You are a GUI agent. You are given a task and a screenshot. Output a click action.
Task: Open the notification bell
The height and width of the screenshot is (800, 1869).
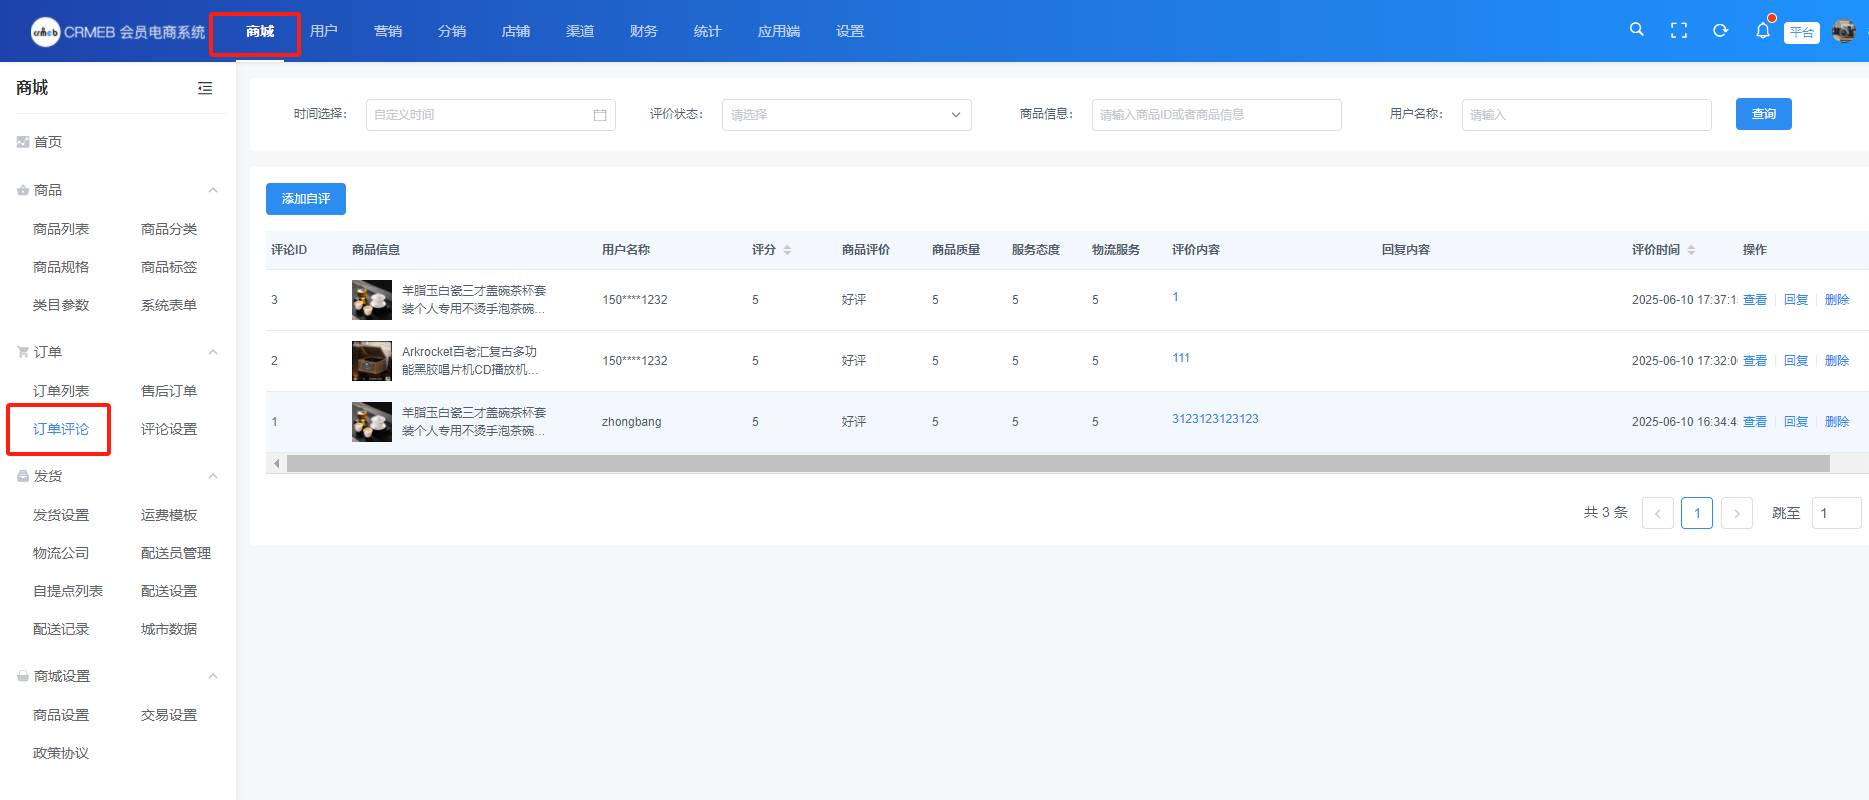(1762, 31)
